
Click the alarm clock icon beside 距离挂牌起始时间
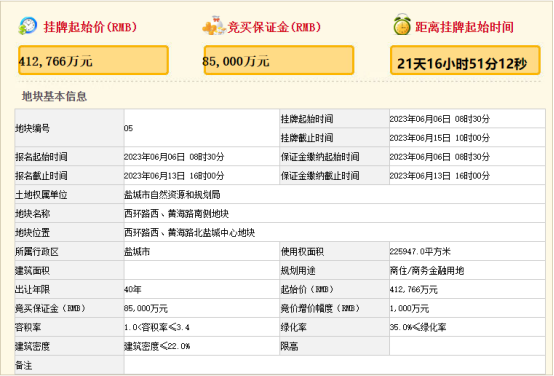point(402,24)
